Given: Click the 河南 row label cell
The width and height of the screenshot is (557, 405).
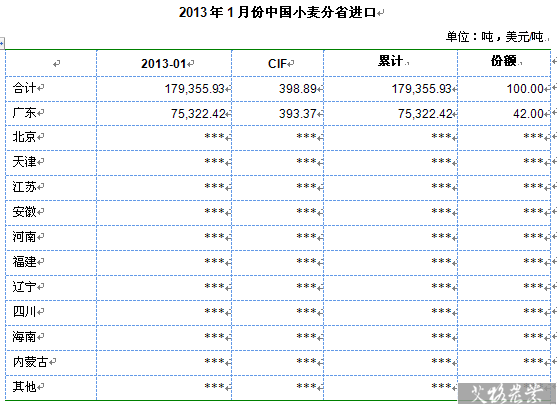Looking at the screenshot, I should click(x=51, y=237).
